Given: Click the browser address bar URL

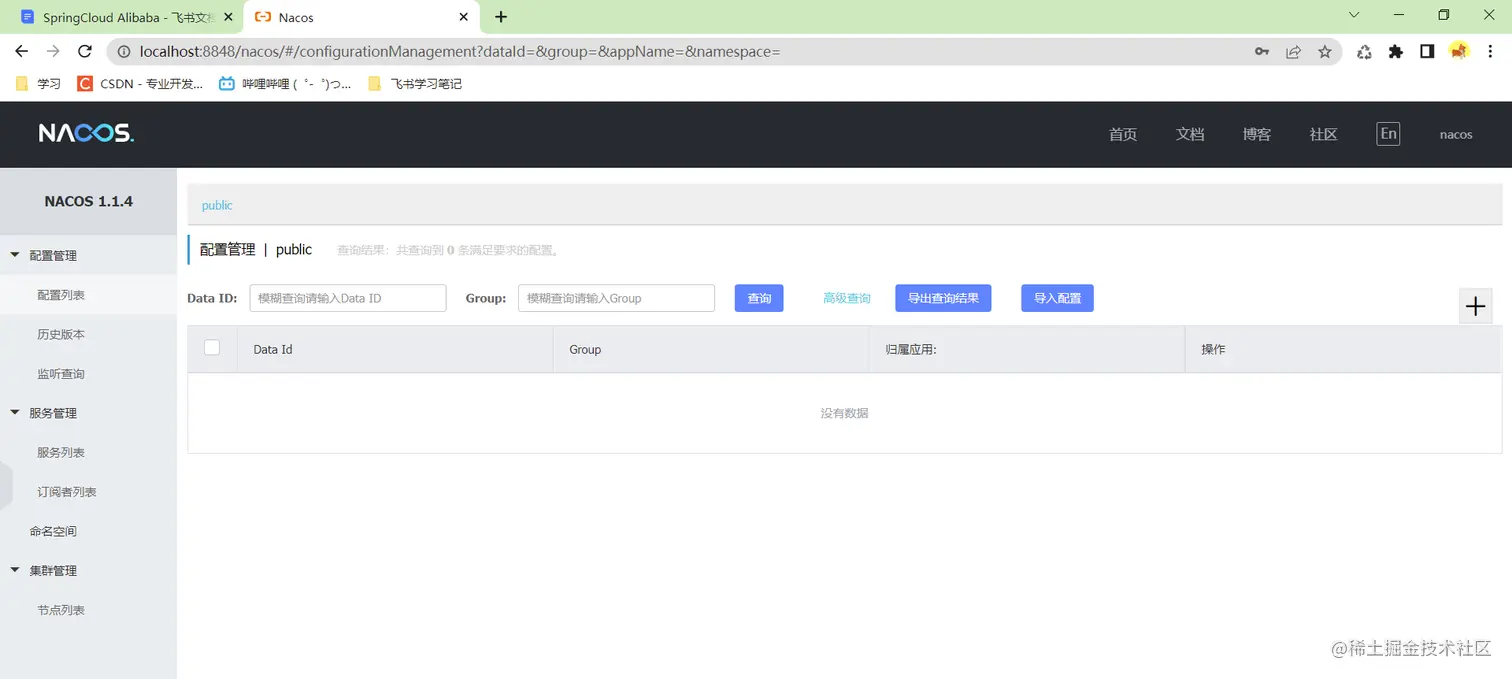Looking at the screenshot, I should click(459, 51).
